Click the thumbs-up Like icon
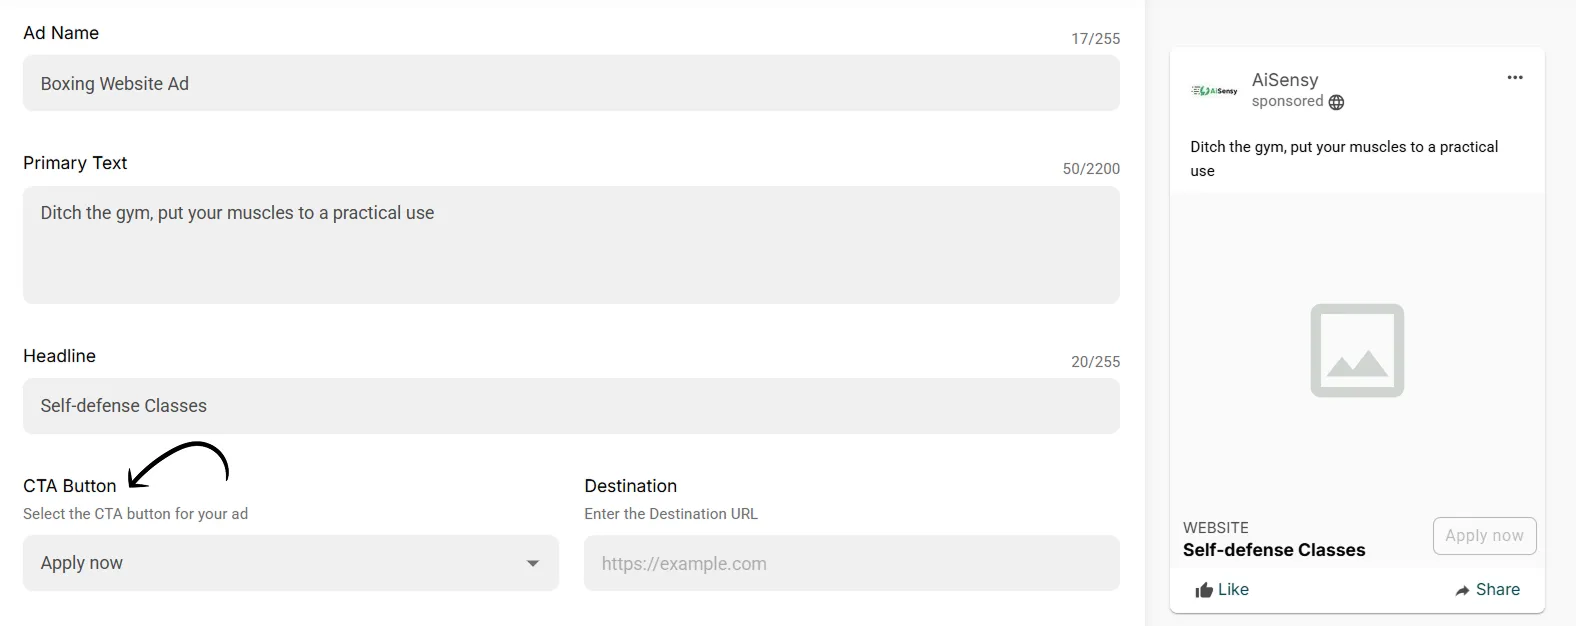 pyautogui.click(x=1204, y=589)
